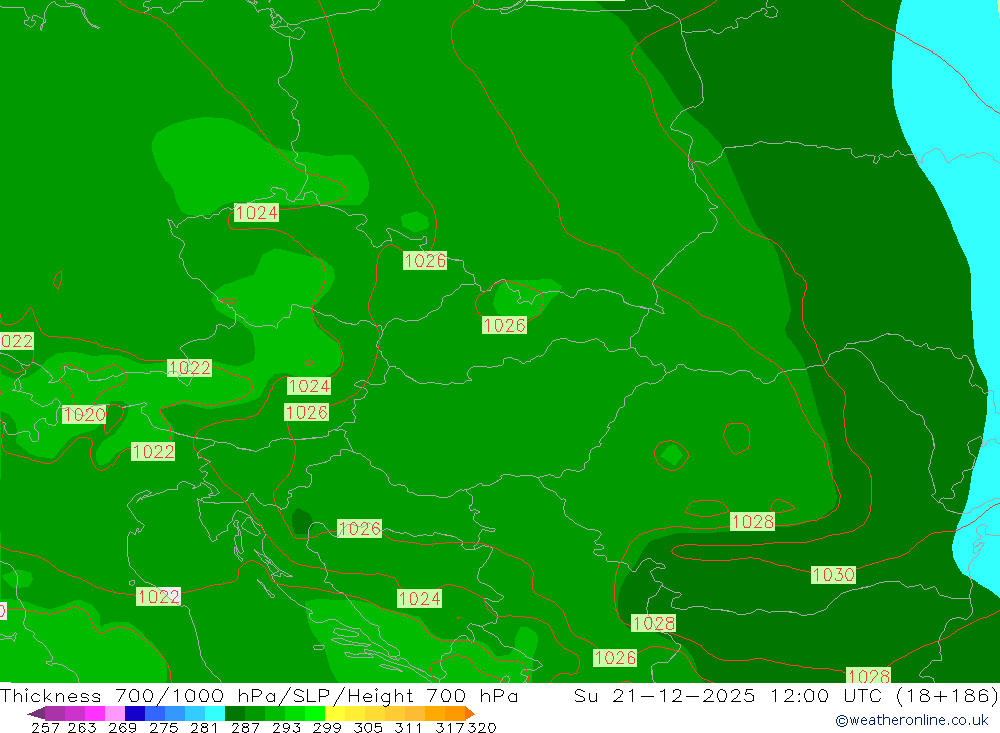
Task: Select the cyan legend swatch
Action: tap(215, 713)
